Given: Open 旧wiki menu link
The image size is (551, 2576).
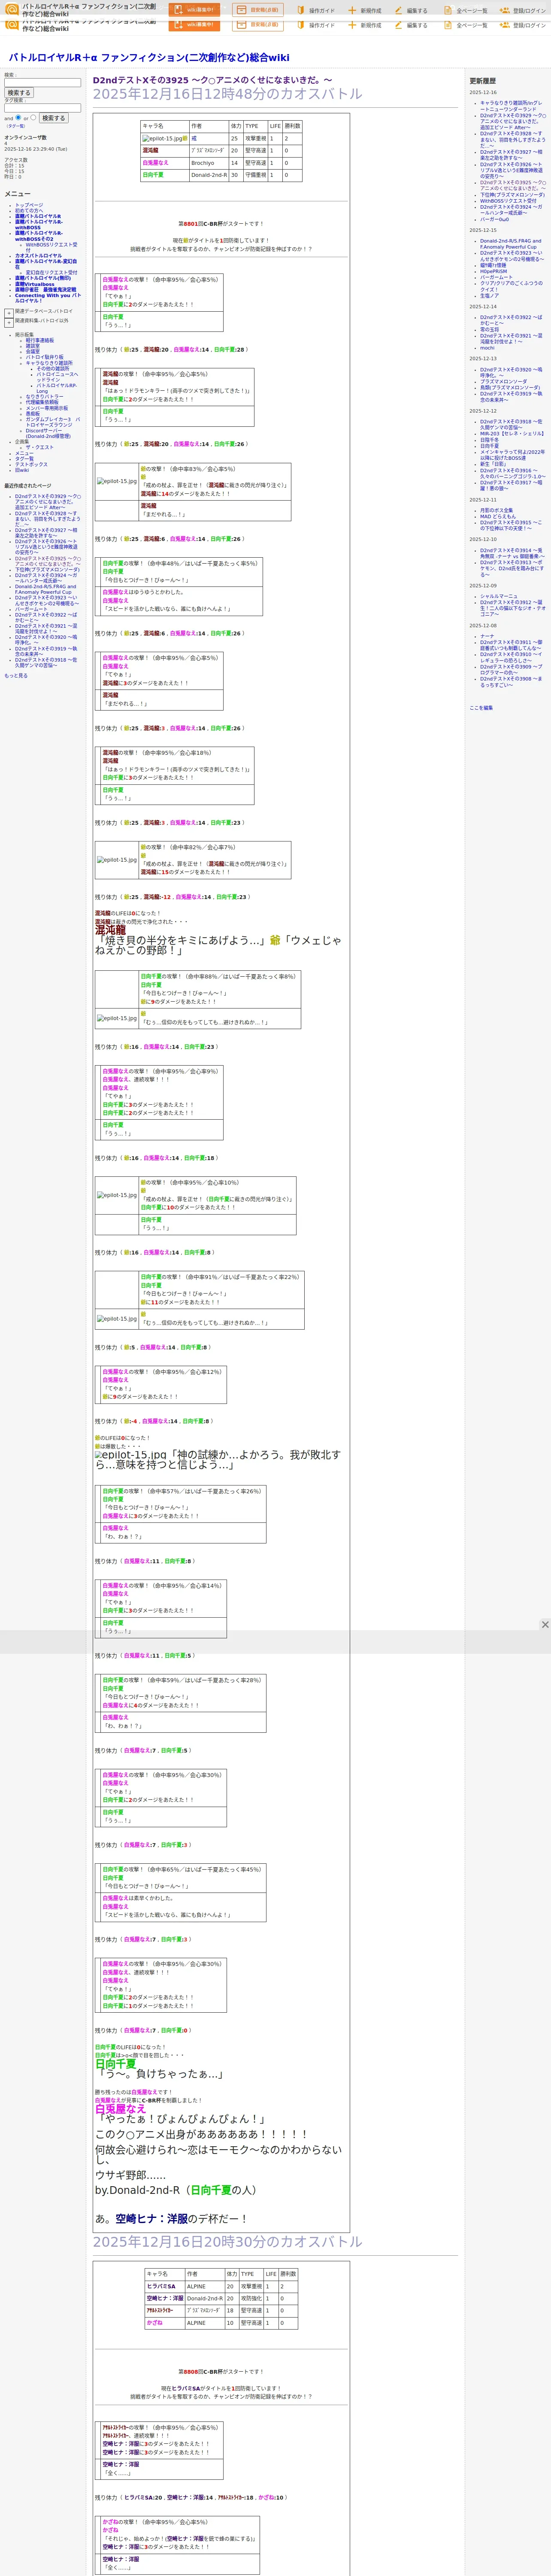Looking at the screenshot, I should point(22,470).
